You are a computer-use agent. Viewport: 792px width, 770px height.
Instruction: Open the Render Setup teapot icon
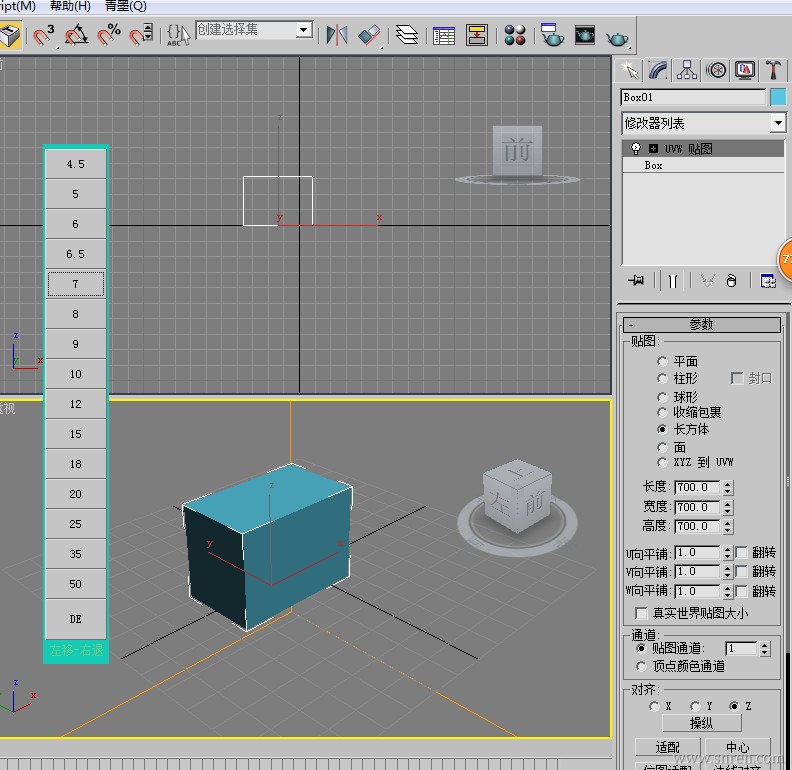tap(552, 35)
